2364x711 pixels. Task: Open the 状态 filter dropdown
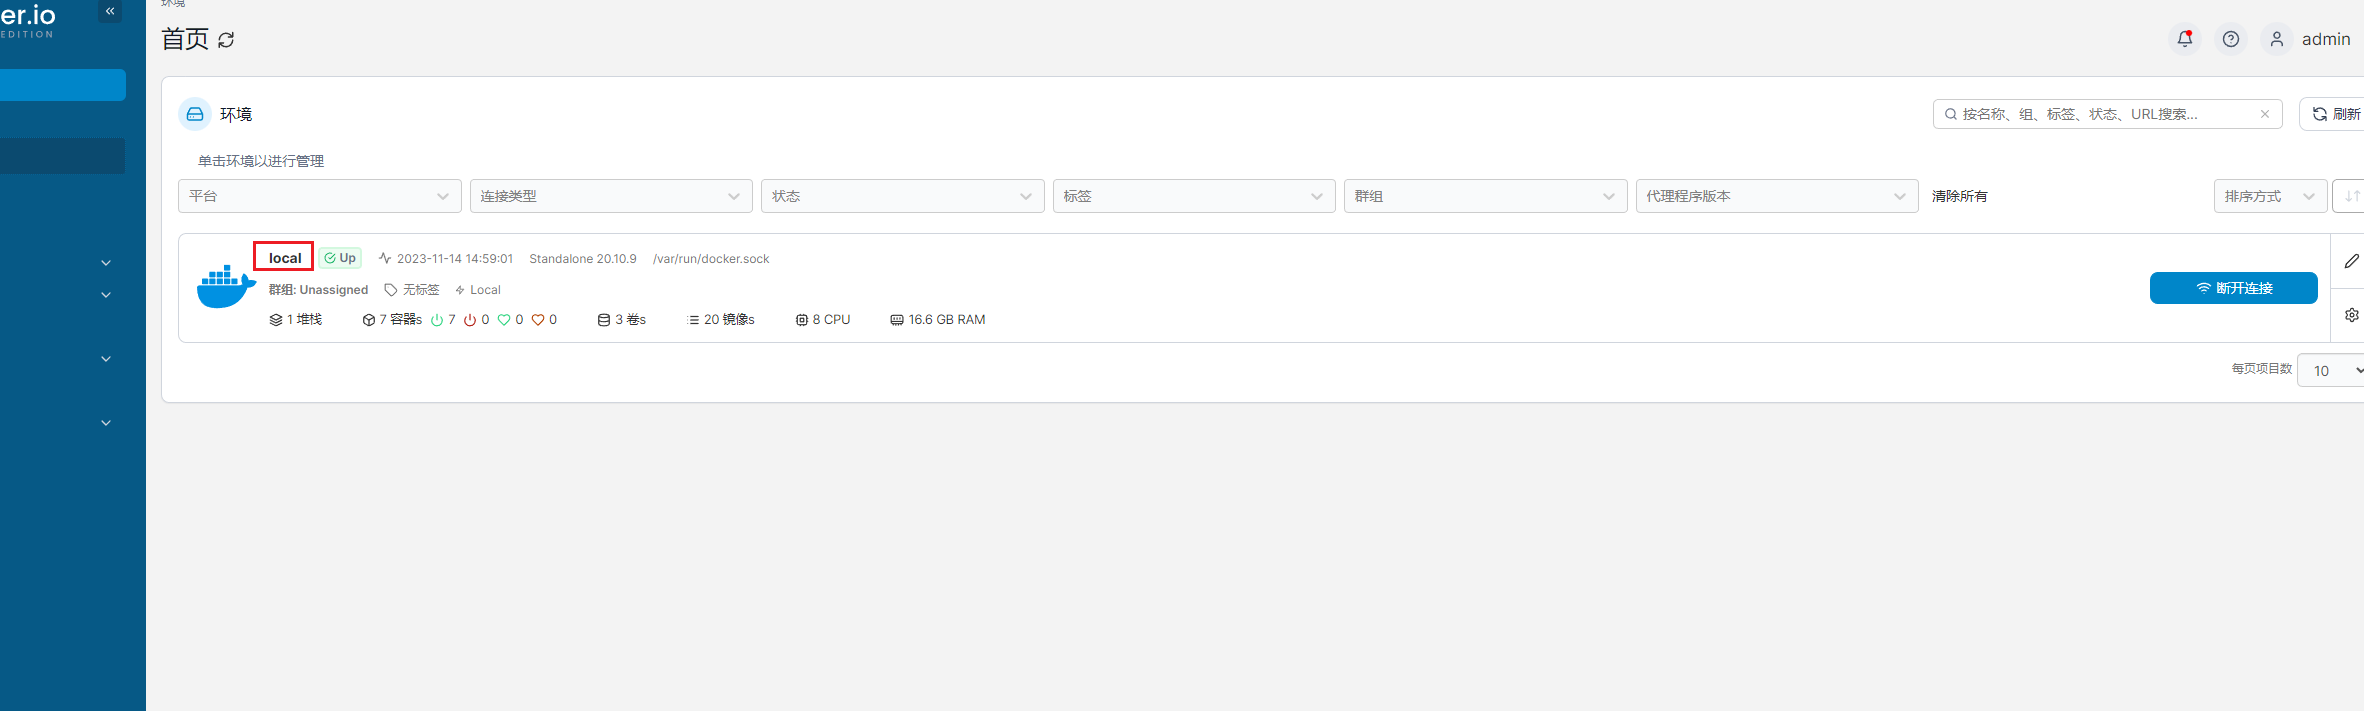902,196
